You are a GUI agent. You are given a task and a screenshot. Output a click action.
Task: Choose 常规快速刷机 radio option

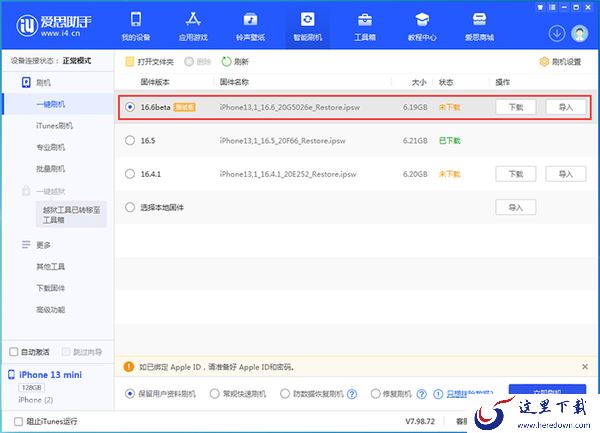click(x=214, y=394)
